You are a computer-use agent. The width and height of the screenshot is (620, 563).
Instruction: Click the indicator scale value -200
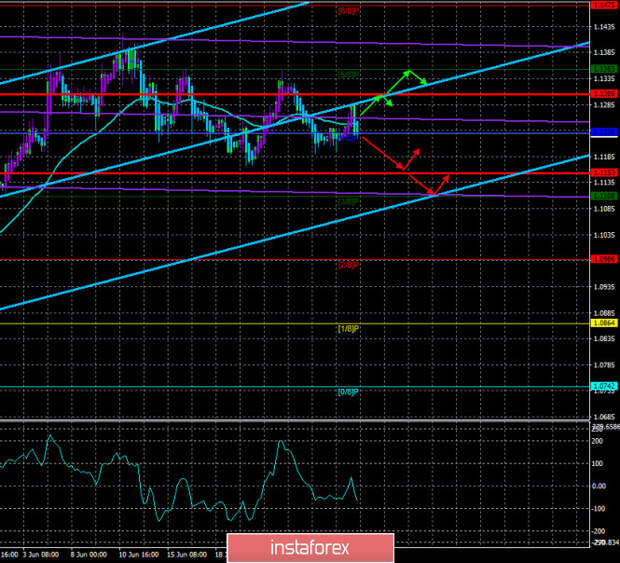tap(597, 531)
